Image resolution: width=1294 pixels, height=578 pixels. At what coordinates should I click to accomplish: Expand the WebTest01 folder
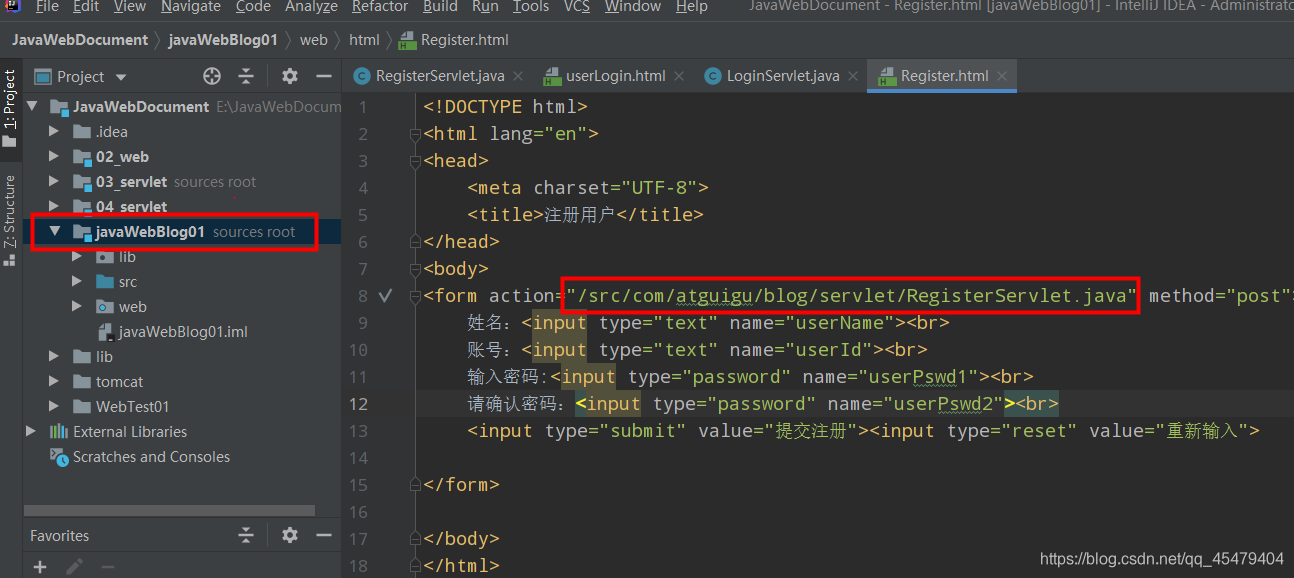(x=55, y=406)
